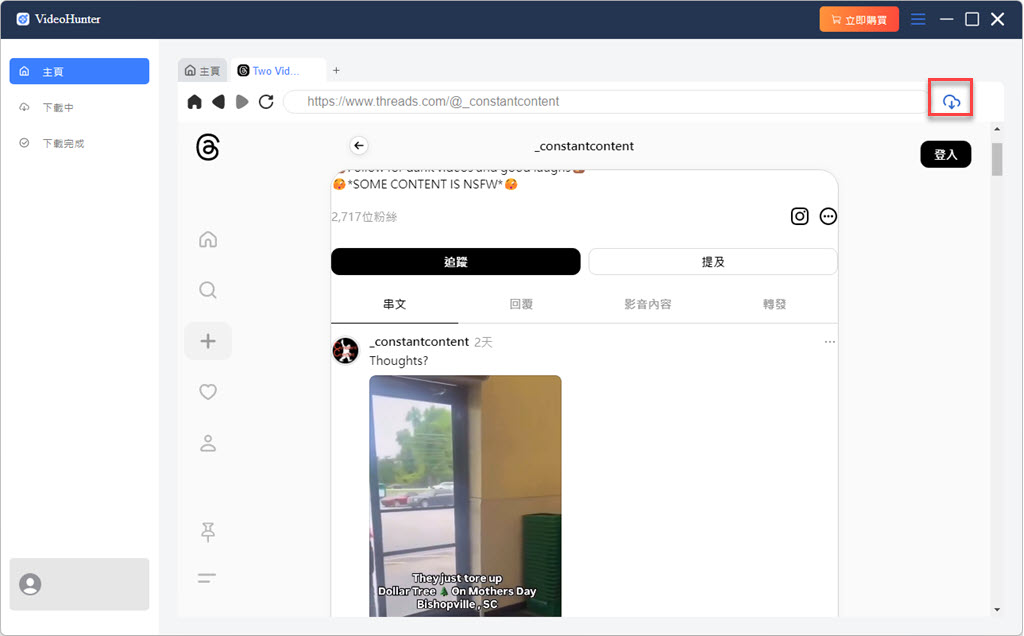Image resolution: width=1024 pixels, height=636 pixels.
Task: Click the _constantcontent post avatar
Action: click(x=345, y=351)
